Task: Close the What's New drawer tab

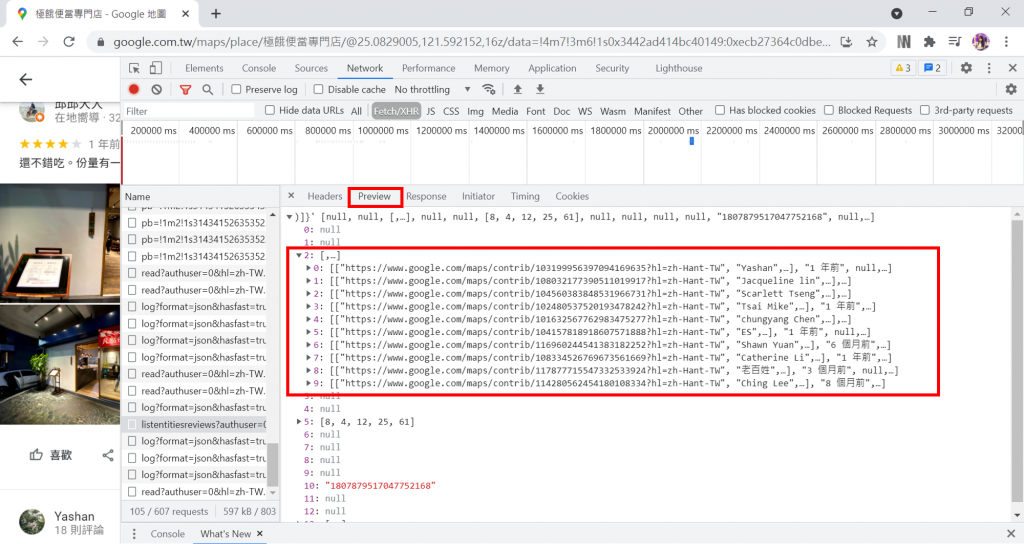Action: 259,534
